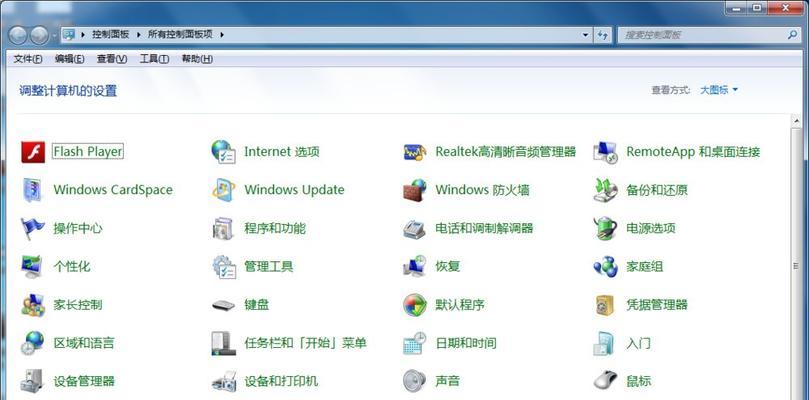Expand the arrow after 所有控制面板项 breadcrumb
The width and height of the screenshot is (809, 400).
[222, 35]
